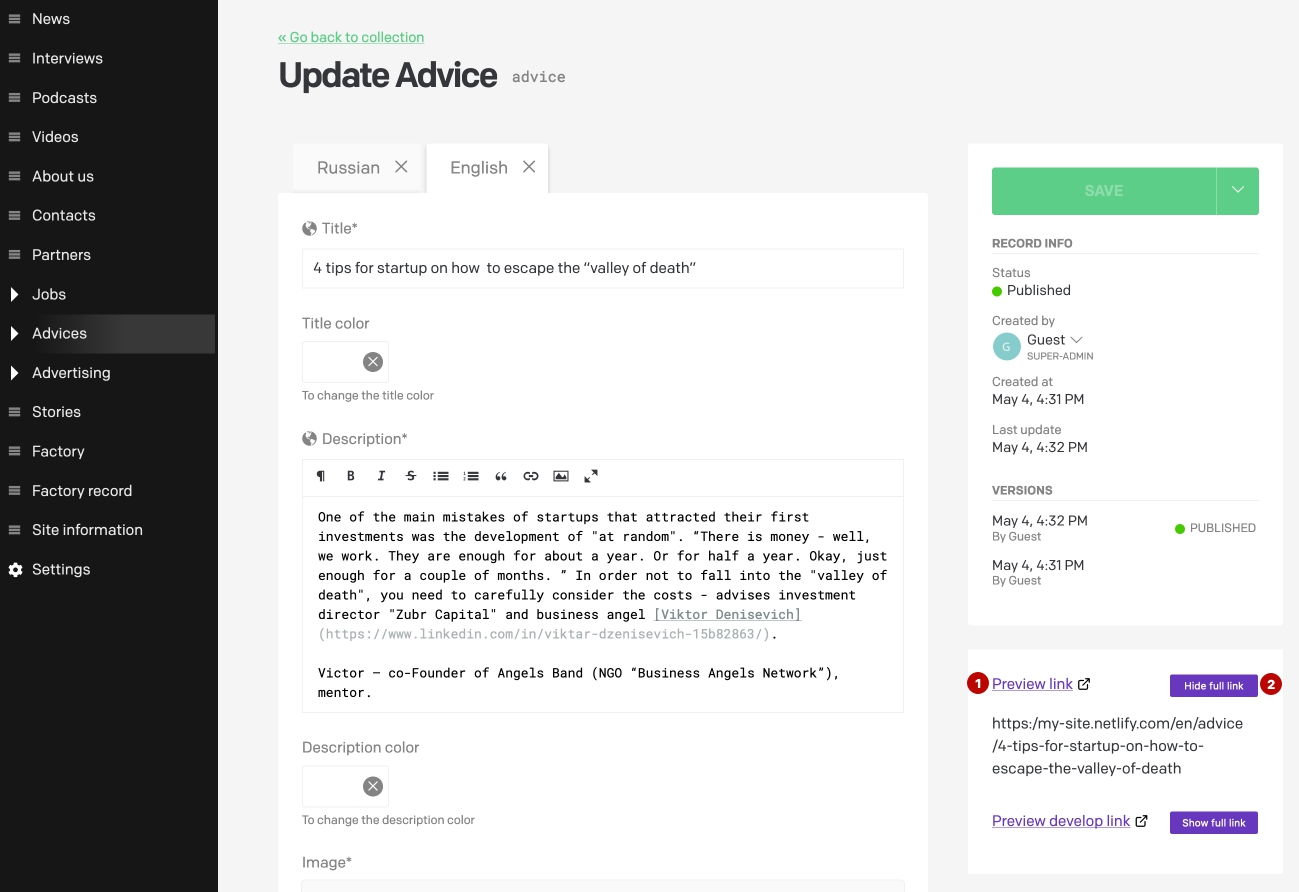This screenshot has height=892, width=1299.
Task: Apply italic formatting in Description toolbar
Action: (x=381, y=476)
